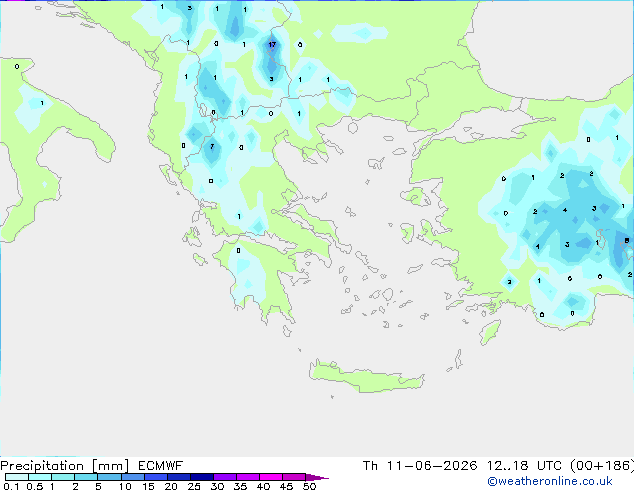This screenshot has width=634, height=490.
Task: Click the 30–35 mm purple legend box
Action: [x=225, y=477]
